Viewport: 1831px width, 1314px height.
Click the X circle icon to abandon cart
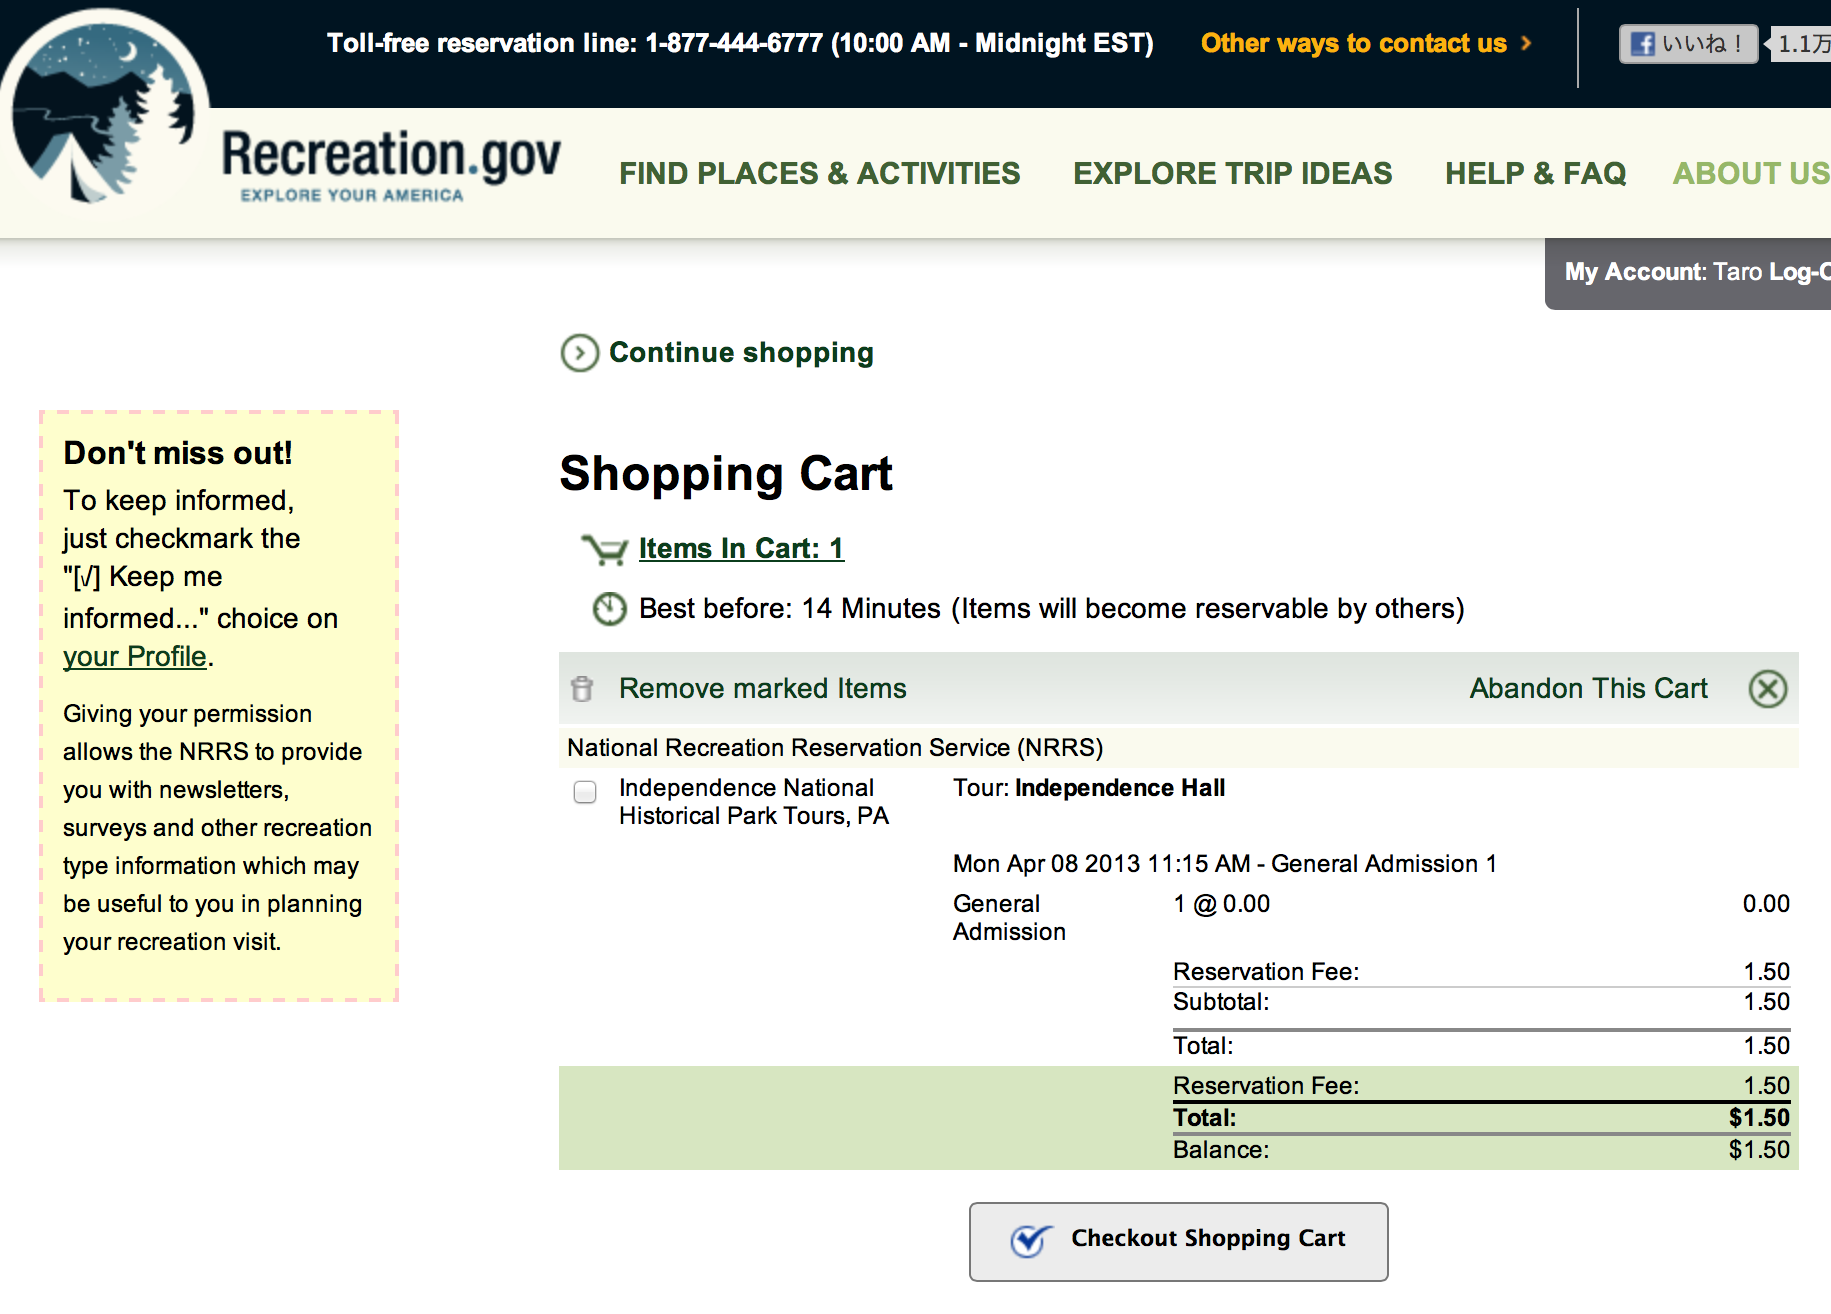click(1768, 688)
